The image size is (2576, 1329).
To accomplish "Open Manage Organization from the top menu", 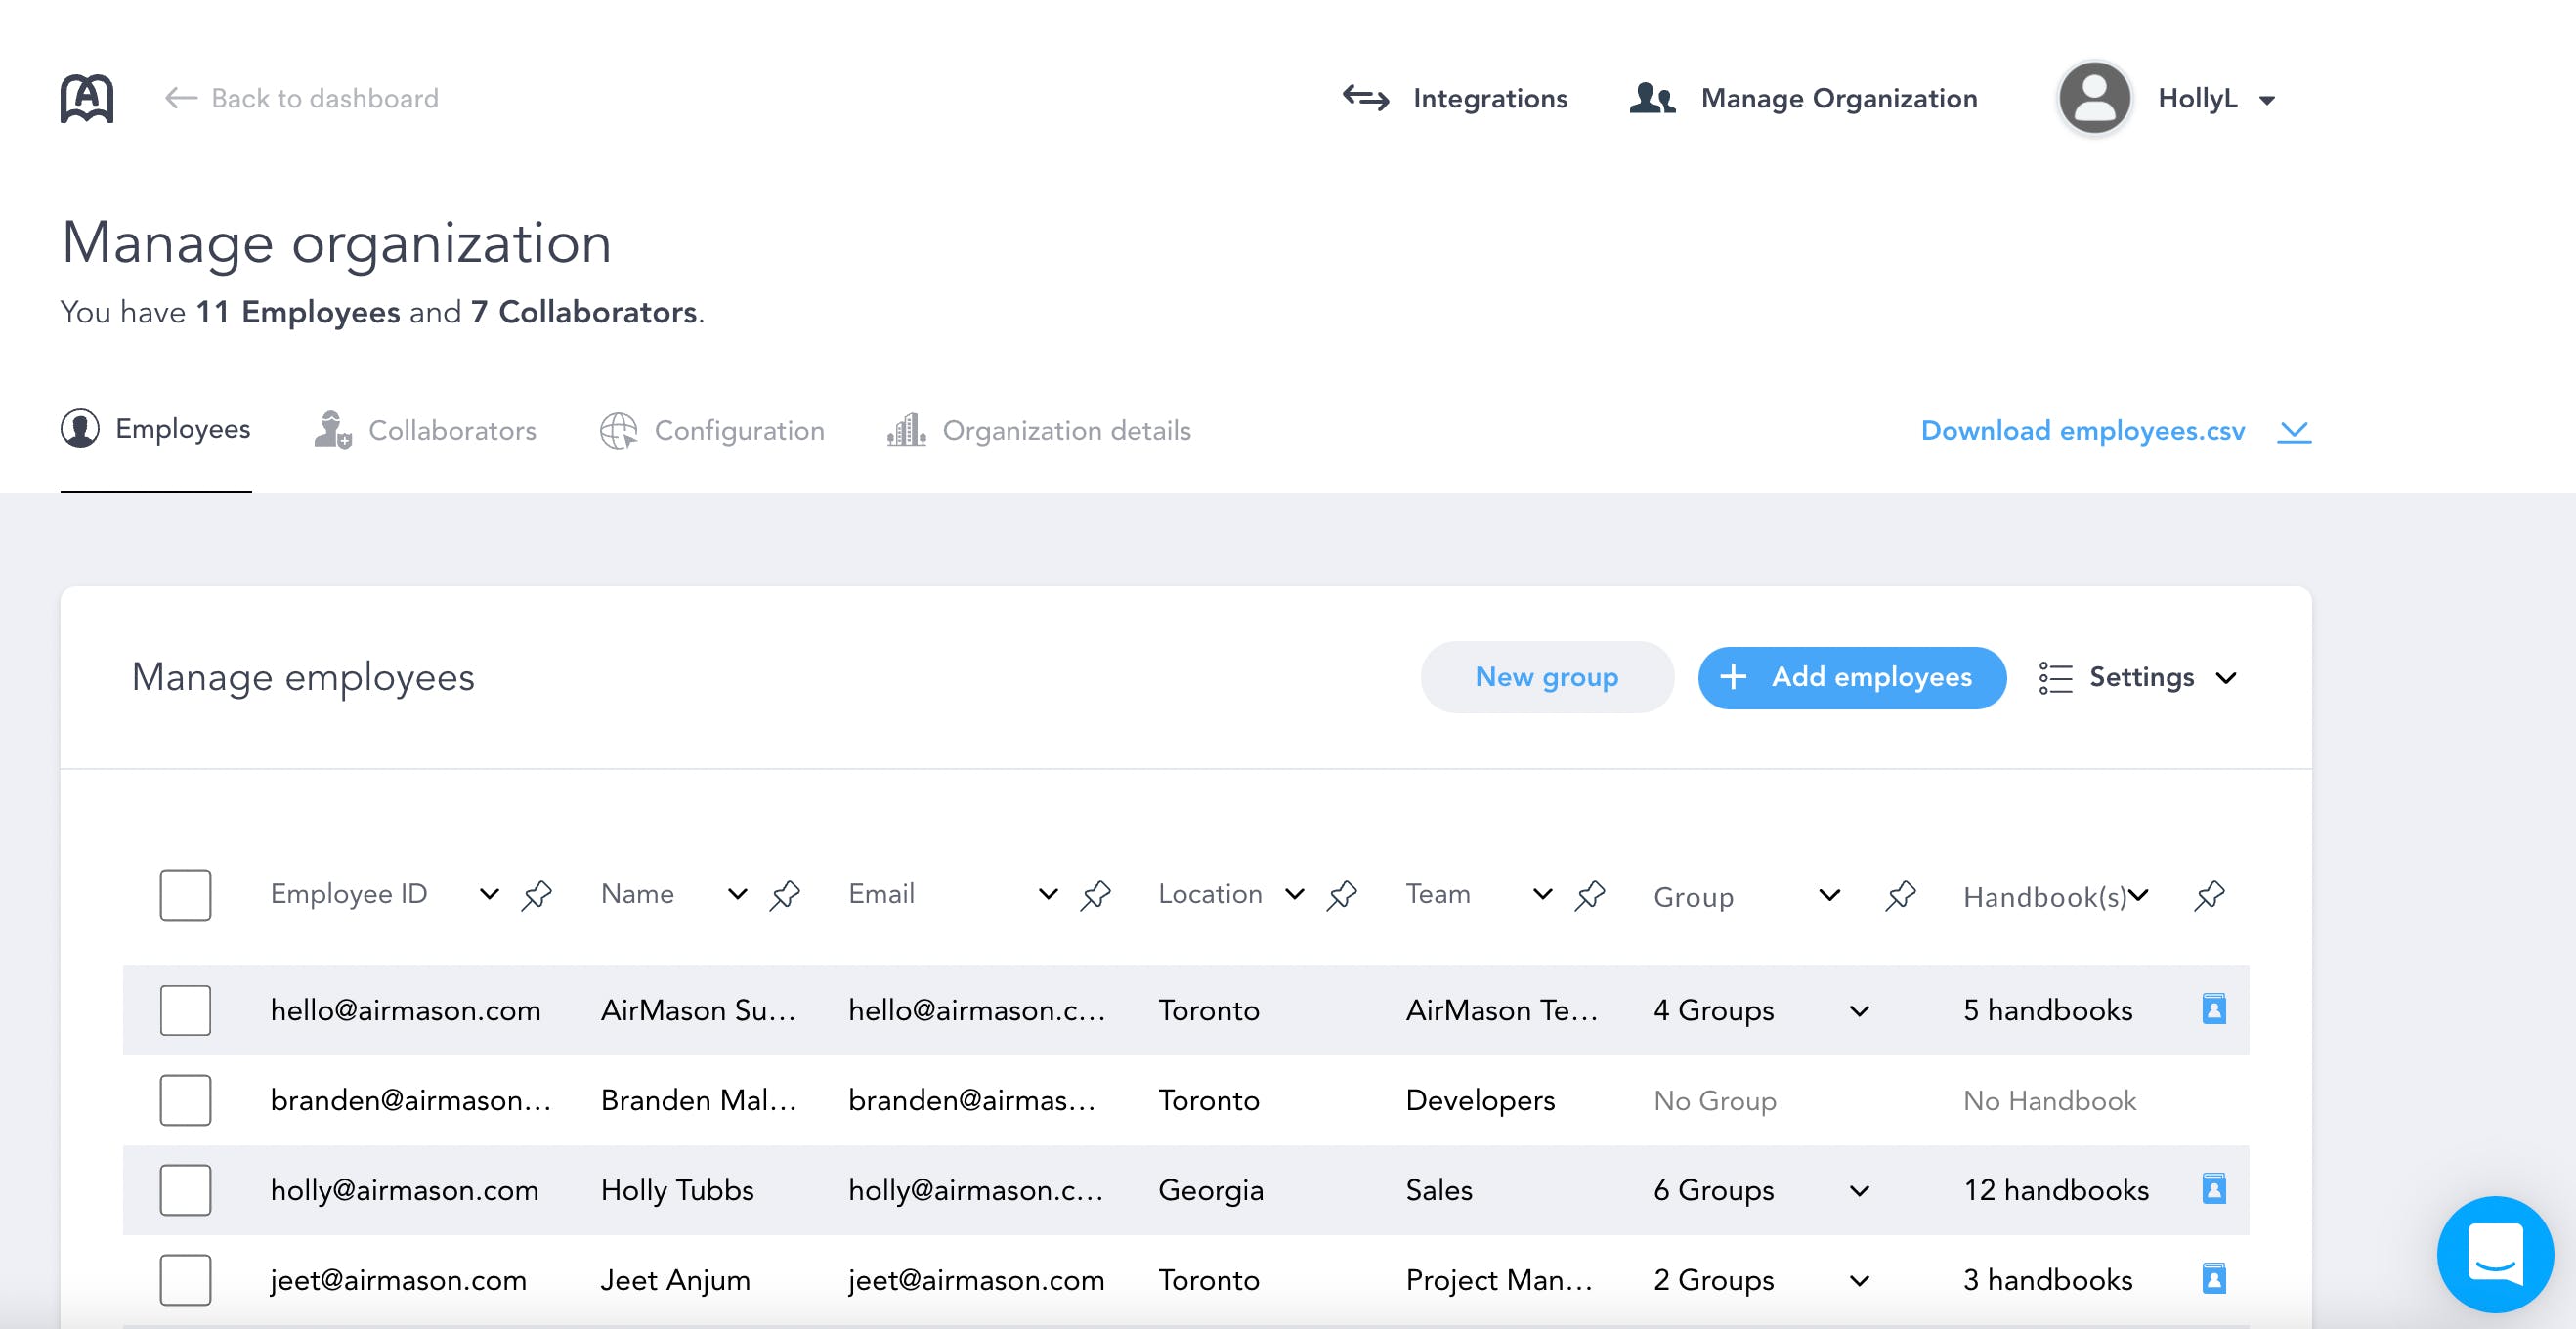I will point(1804,98).
